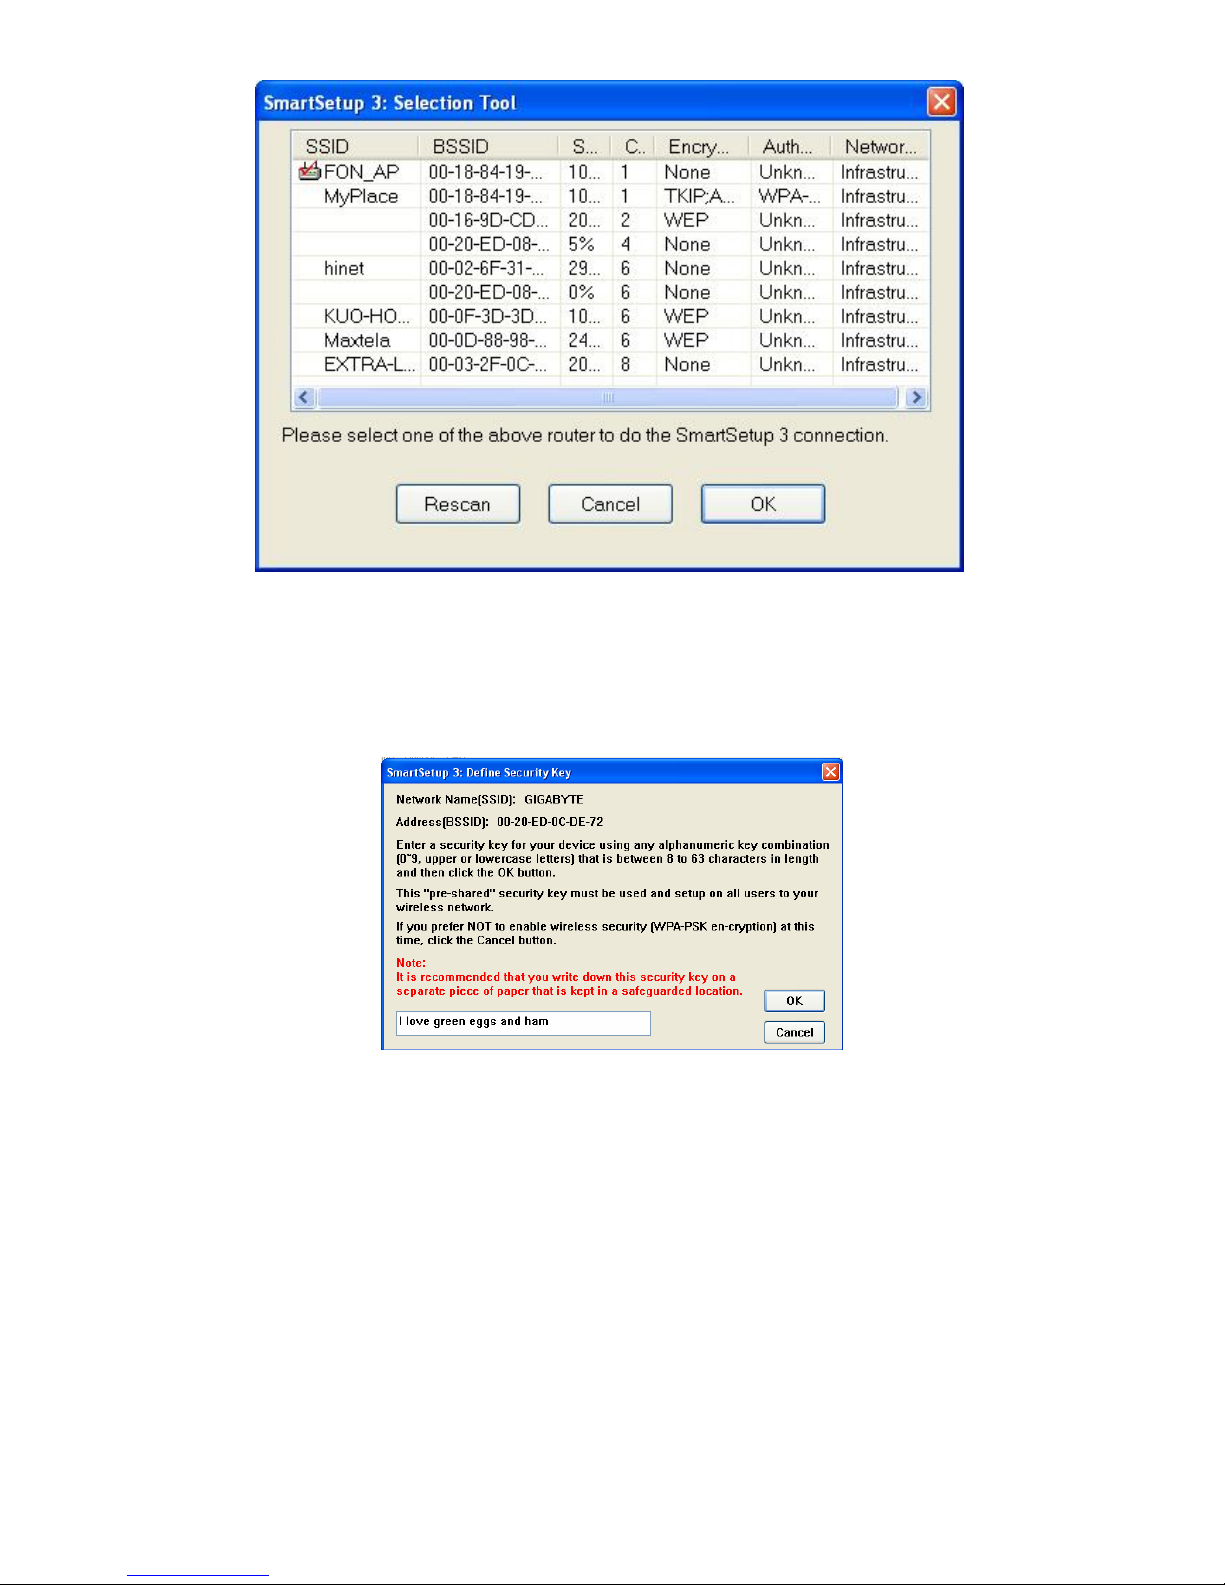Click Rescan to refresh router list

[458, 504]
